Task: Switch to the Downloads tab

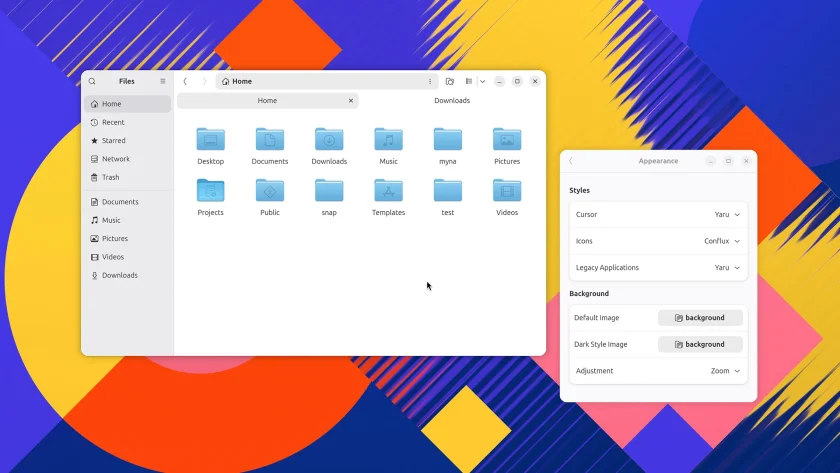Action: point(452,101)
